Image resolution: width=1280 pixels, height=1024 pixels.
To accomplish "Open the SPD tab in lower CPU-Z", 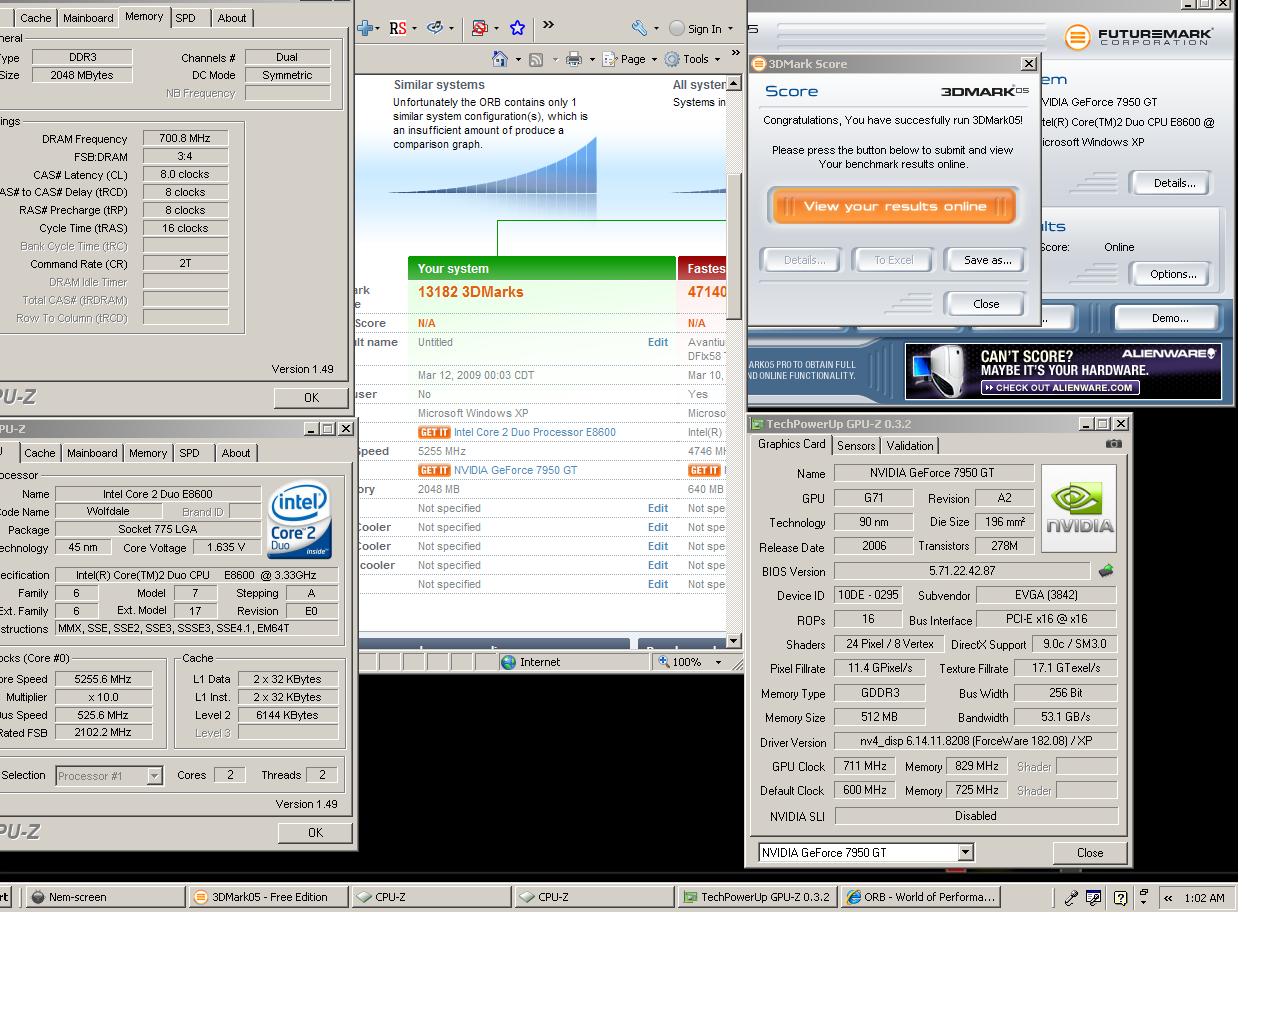I will 189,453.
